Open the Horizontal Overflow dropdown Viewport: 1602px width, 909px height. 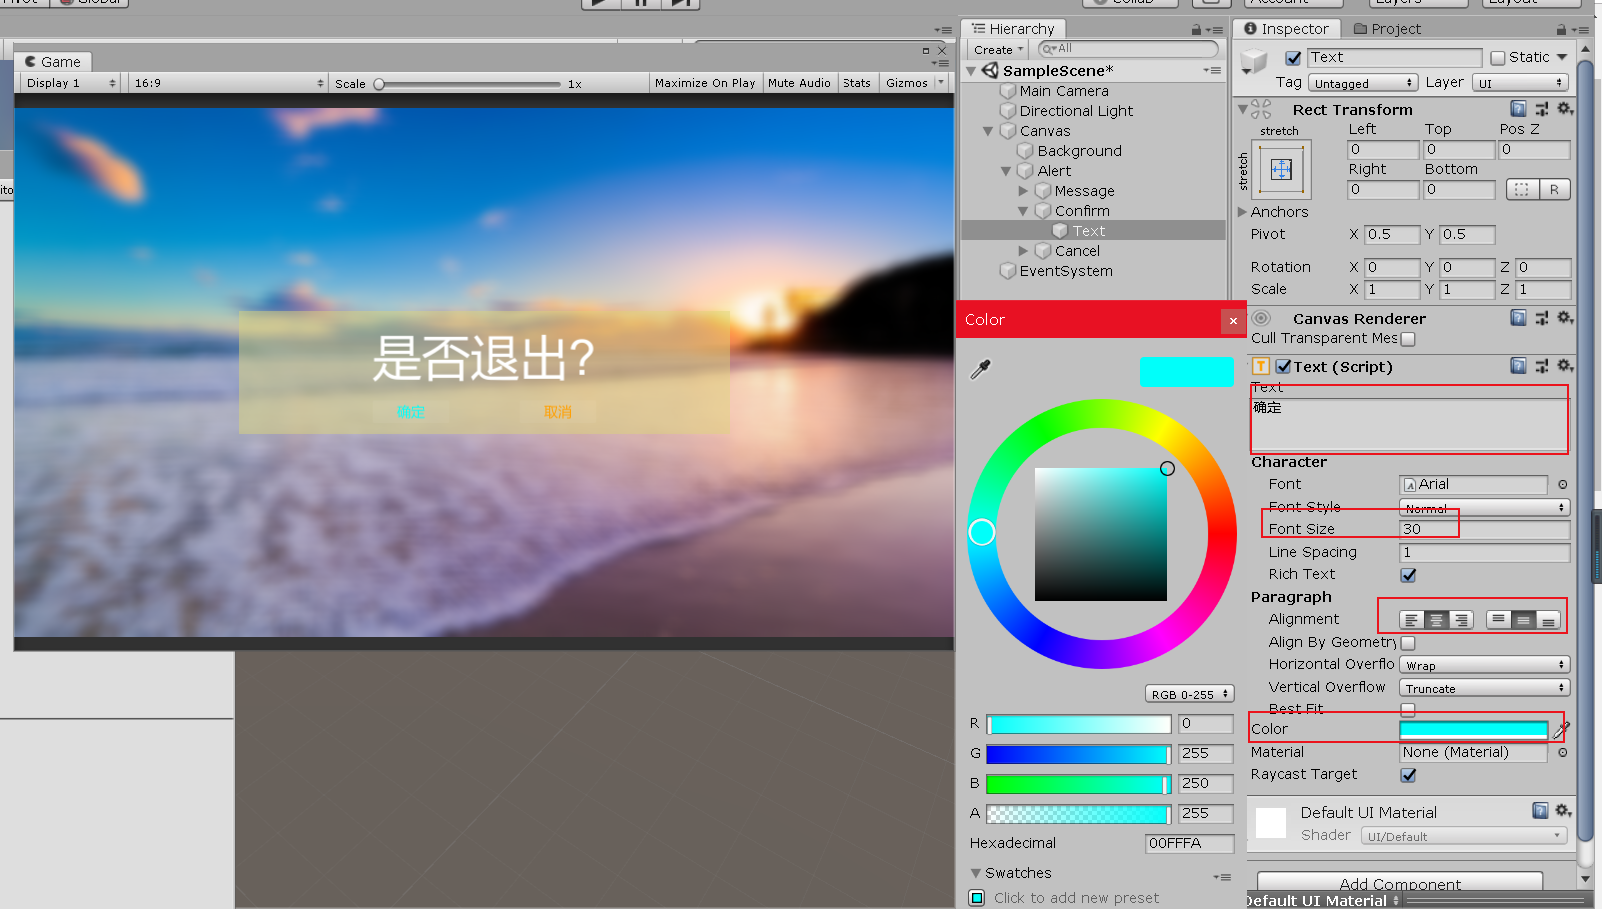1483,664
